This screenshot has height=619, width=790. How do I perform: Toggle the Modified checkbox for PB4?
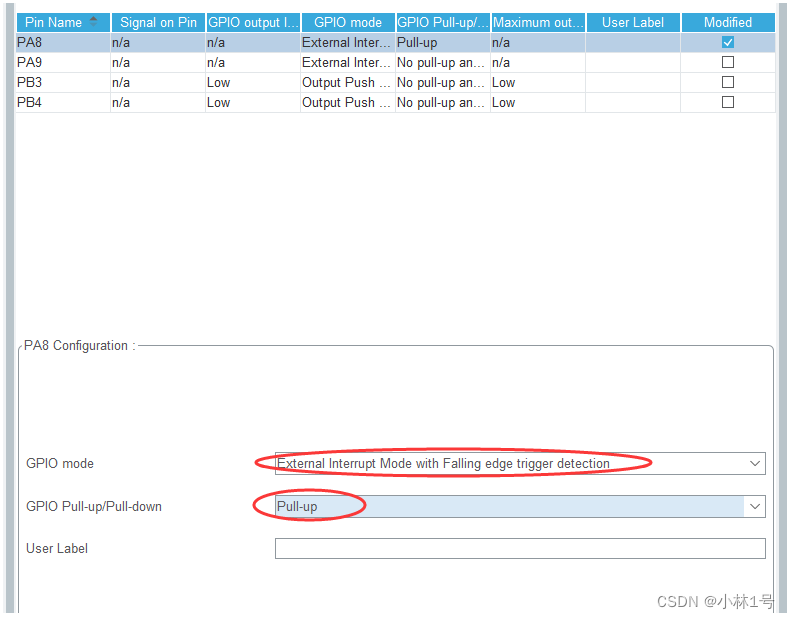coord(728,102)
